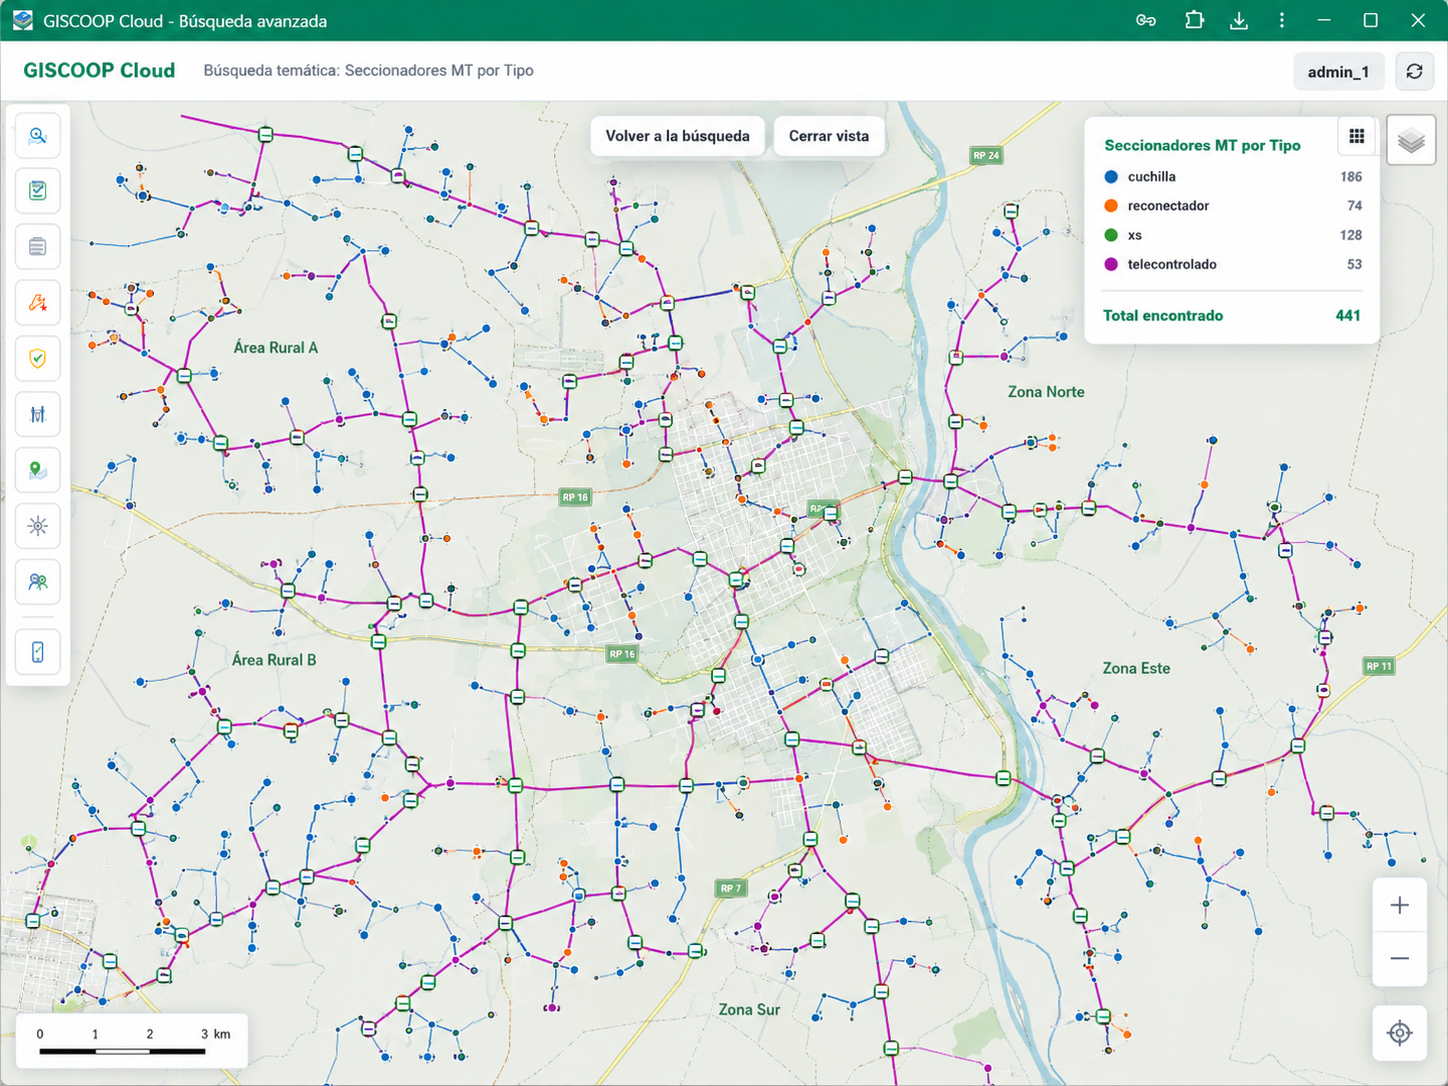Open the records list tool in the sidebar

[x=38, y=247]
